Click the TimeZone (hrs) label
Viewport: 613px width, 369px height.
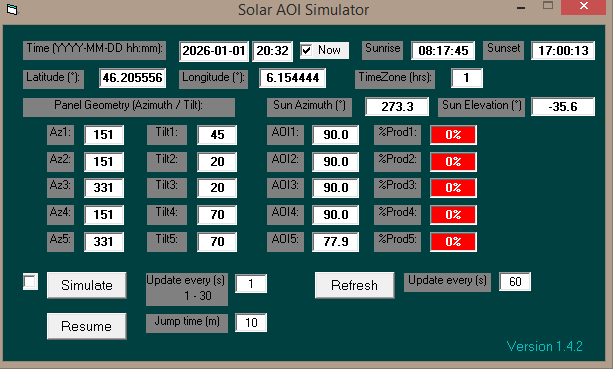click(395, 79)
